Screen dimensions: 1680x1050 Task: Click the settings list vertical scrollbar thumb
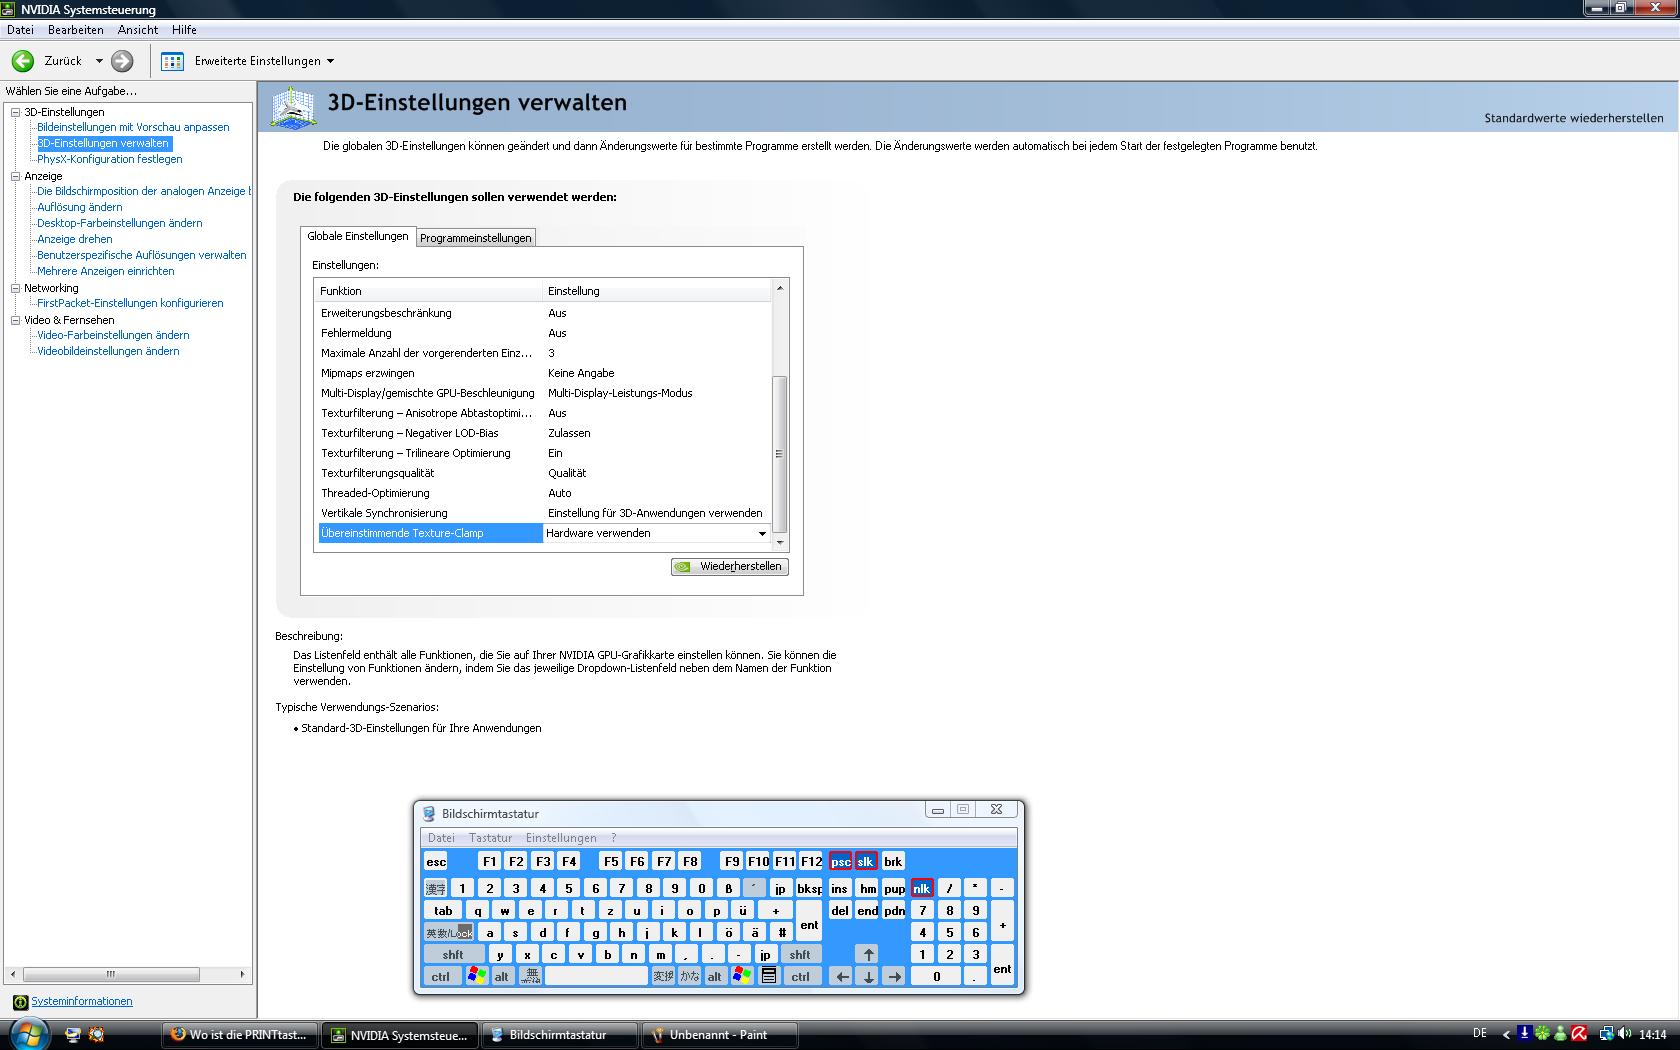point(780,455)
